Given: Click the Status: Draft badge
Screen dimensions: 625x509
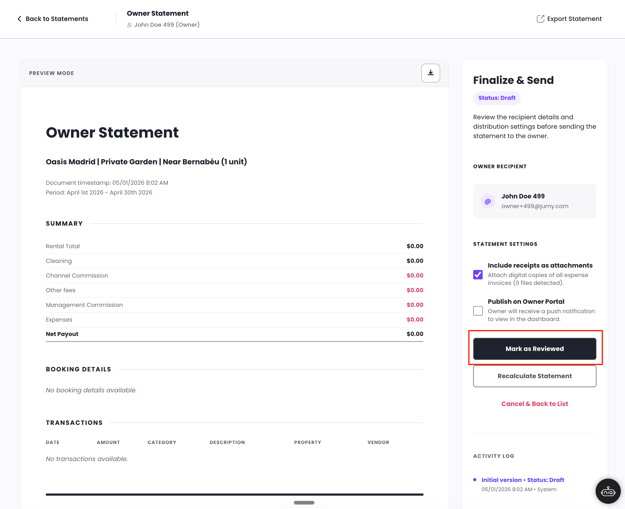Looking at the screenshot, I should [497, 98].
